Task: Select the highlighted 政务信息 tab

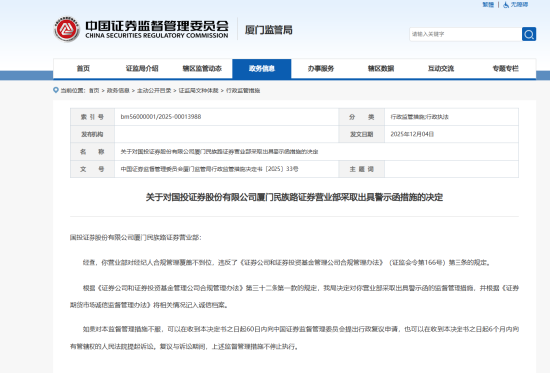Action: (262, 69)
